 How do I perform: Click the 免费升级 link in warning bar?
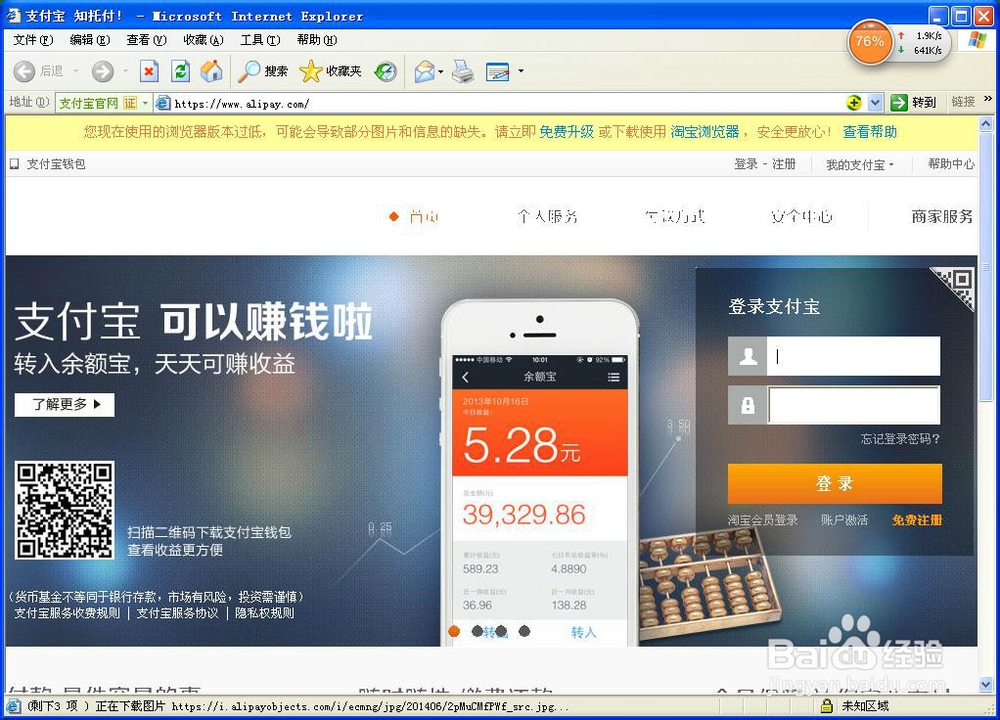coord(566,131)
